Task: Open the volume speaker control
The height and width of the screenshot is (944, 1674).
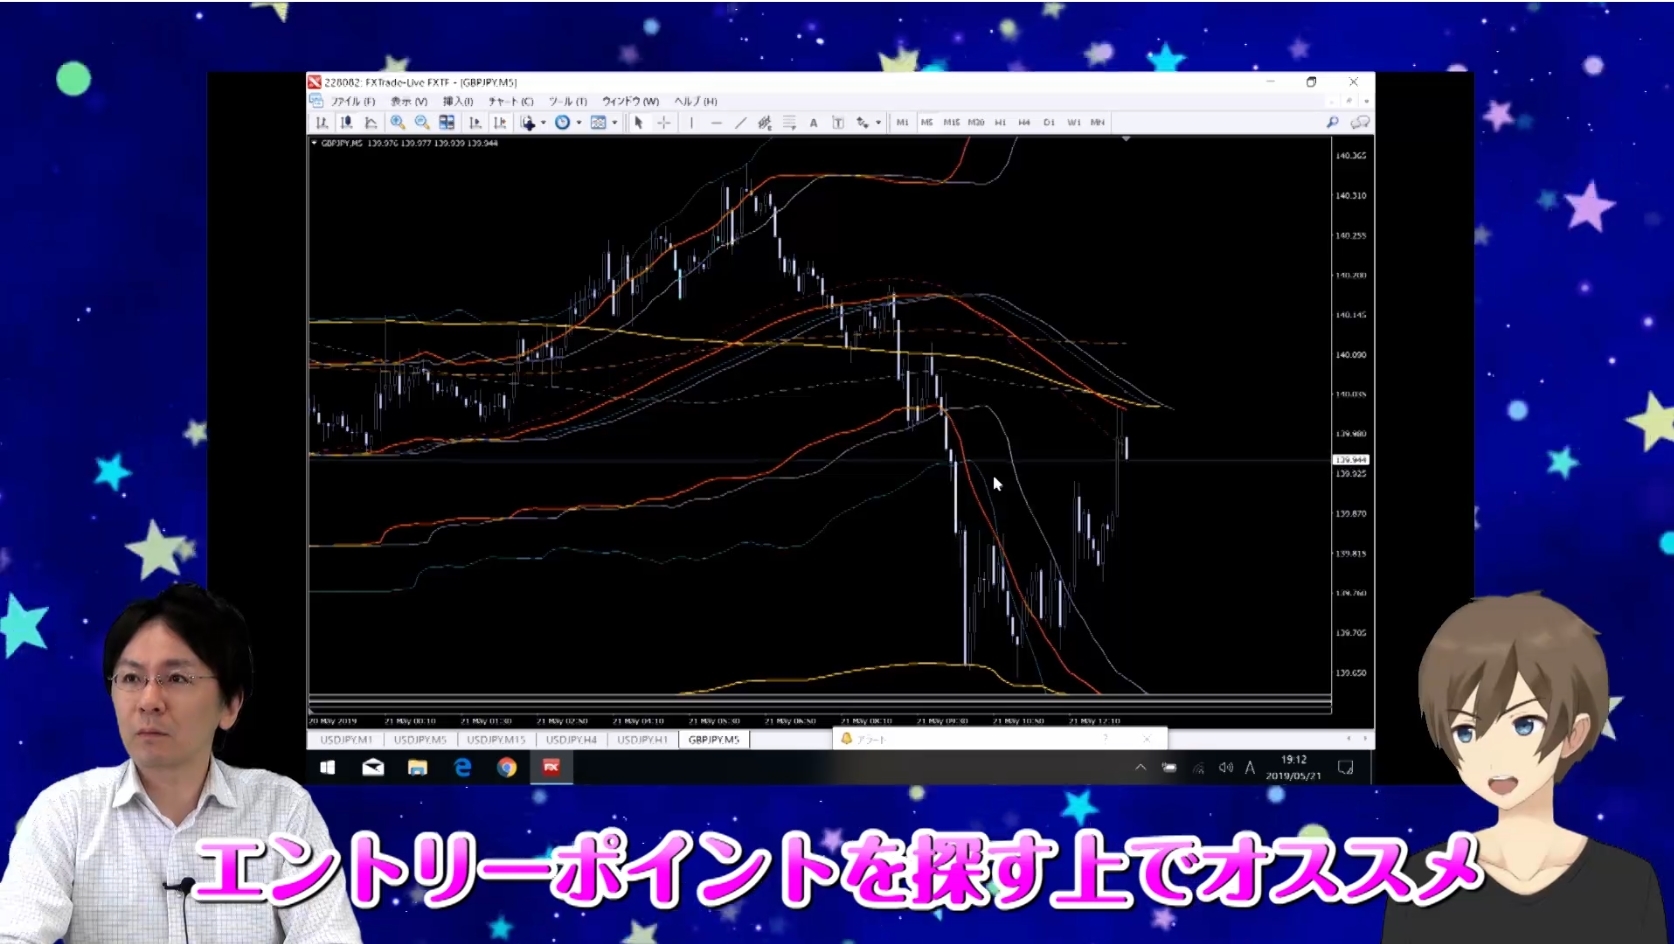Action: 1225,768
